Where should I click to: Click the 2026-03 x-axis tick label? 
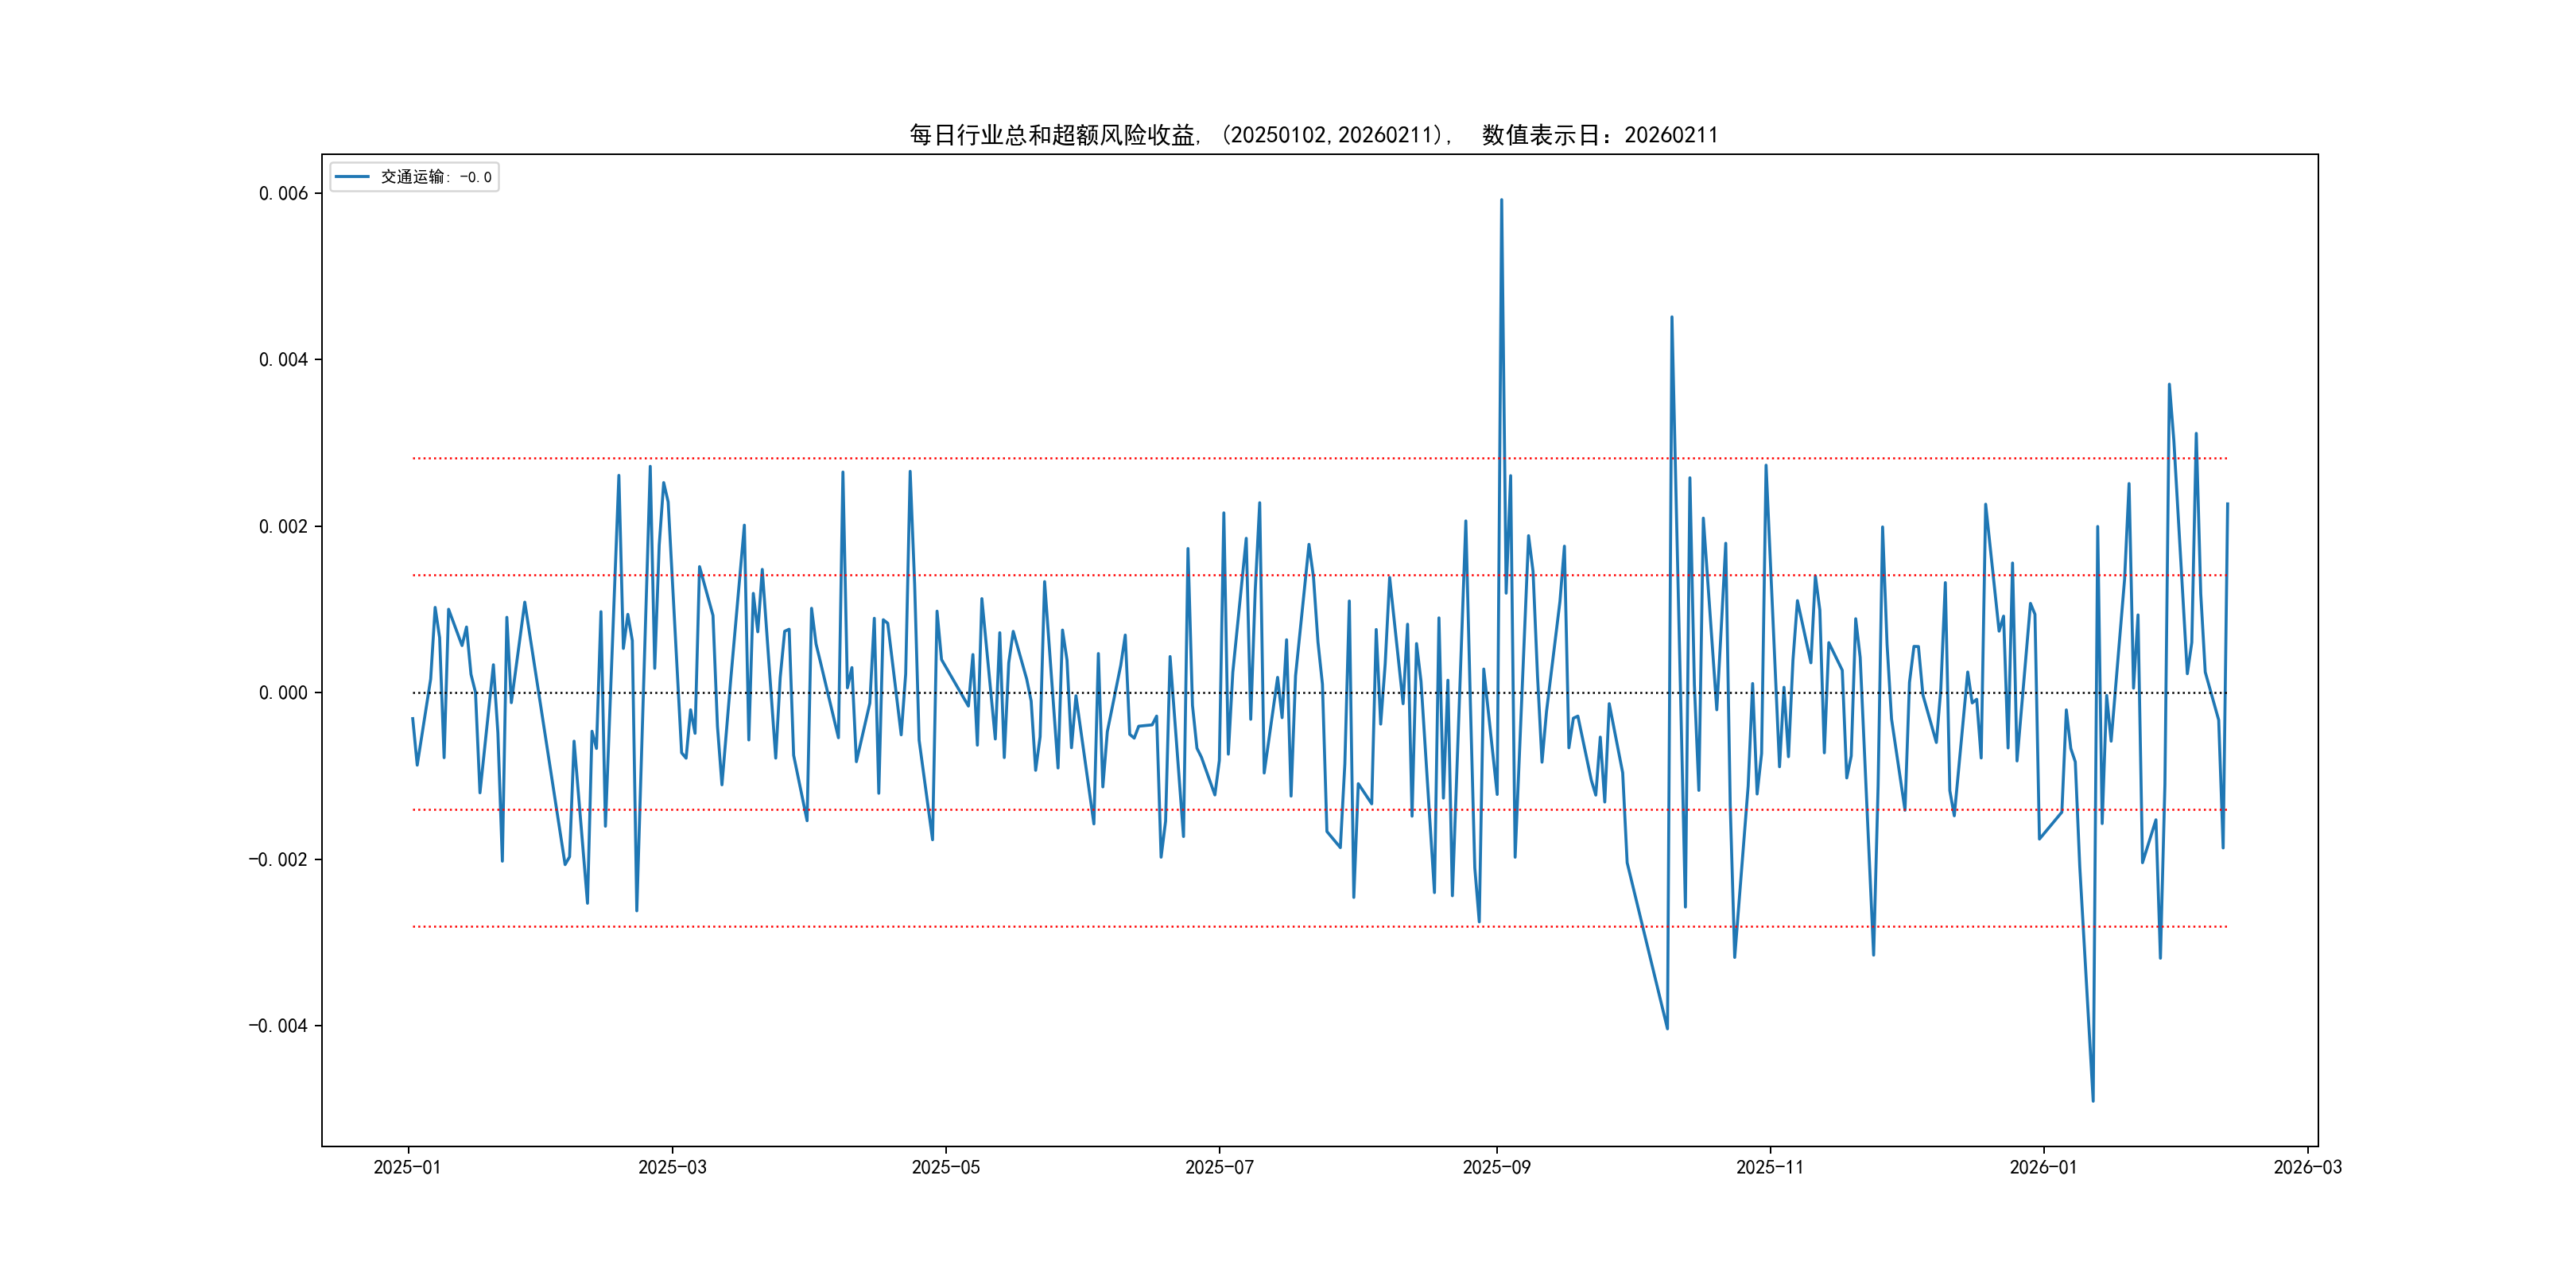pyautogui.click(x=2307, y=1167)
